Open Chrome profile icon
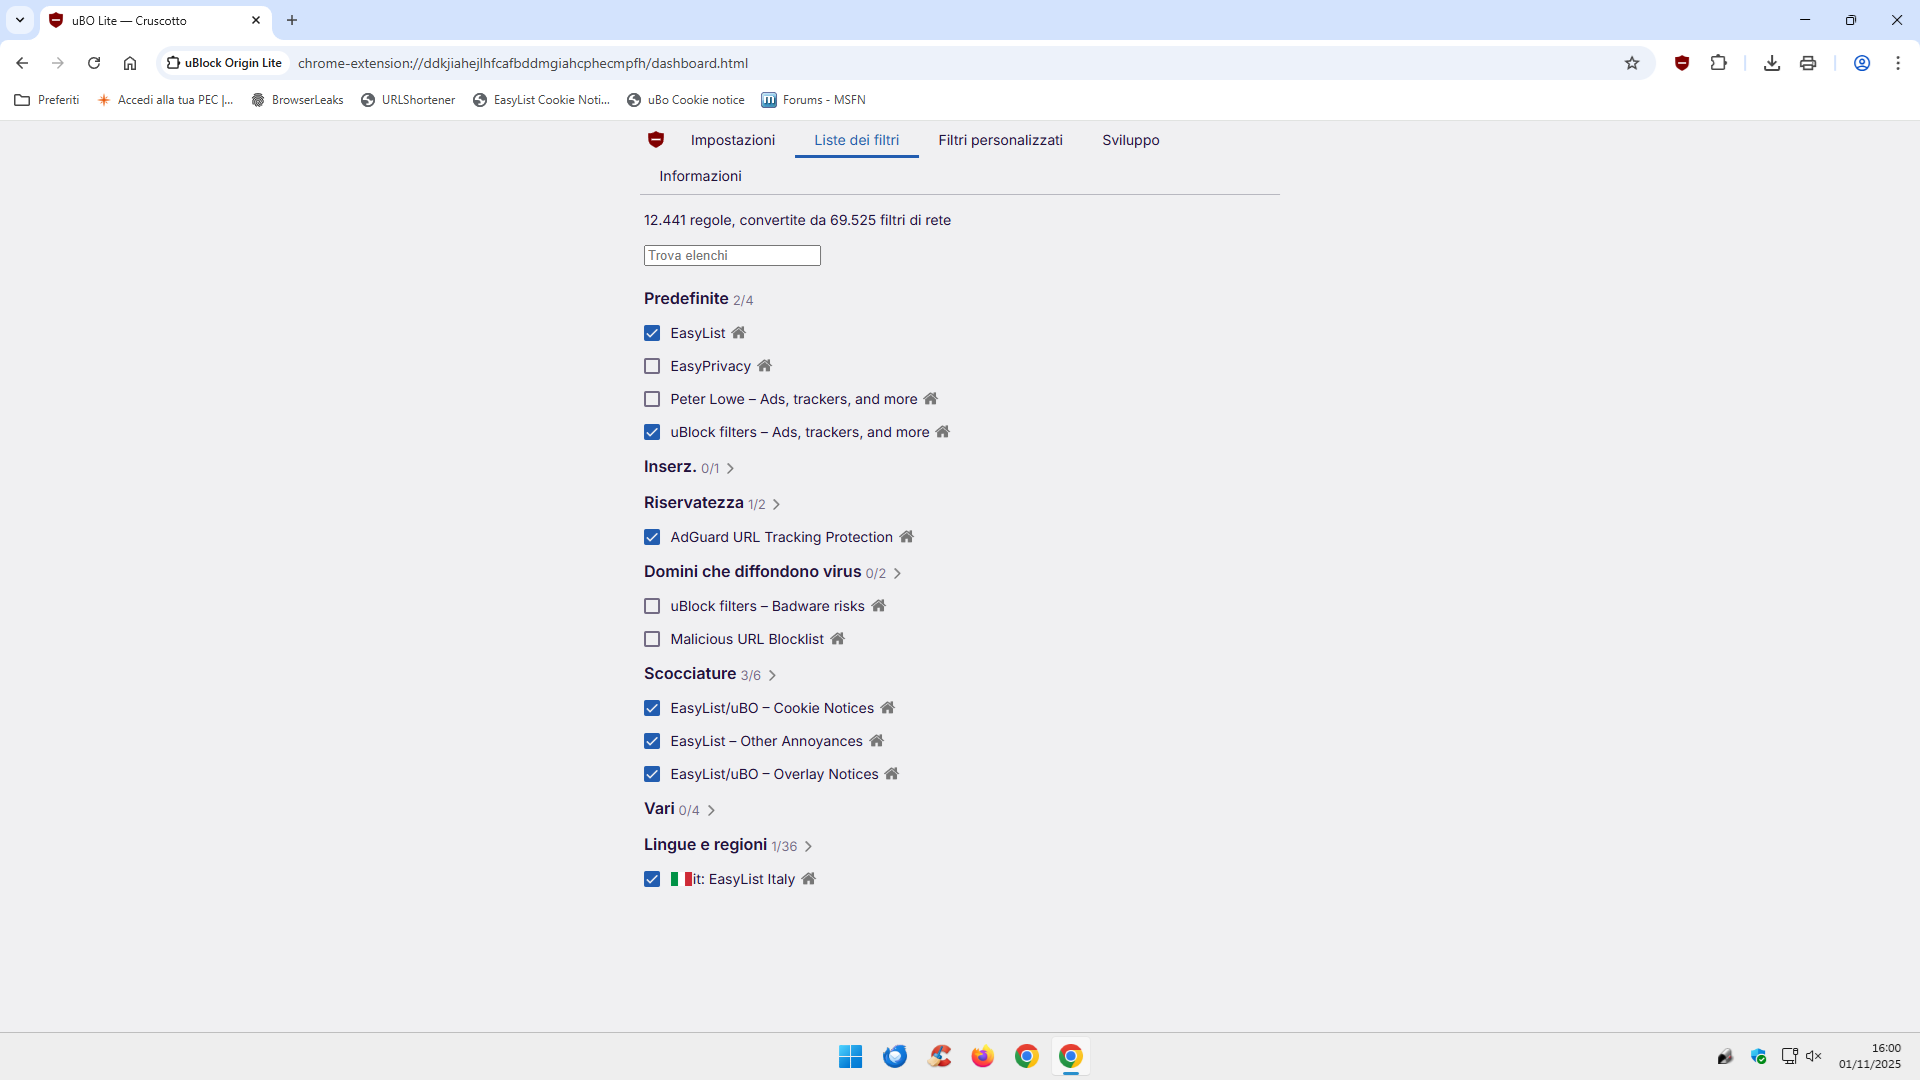The width and height of the screenshot is (1920, 1080). pyautogui.click(x=1862, y=63)
